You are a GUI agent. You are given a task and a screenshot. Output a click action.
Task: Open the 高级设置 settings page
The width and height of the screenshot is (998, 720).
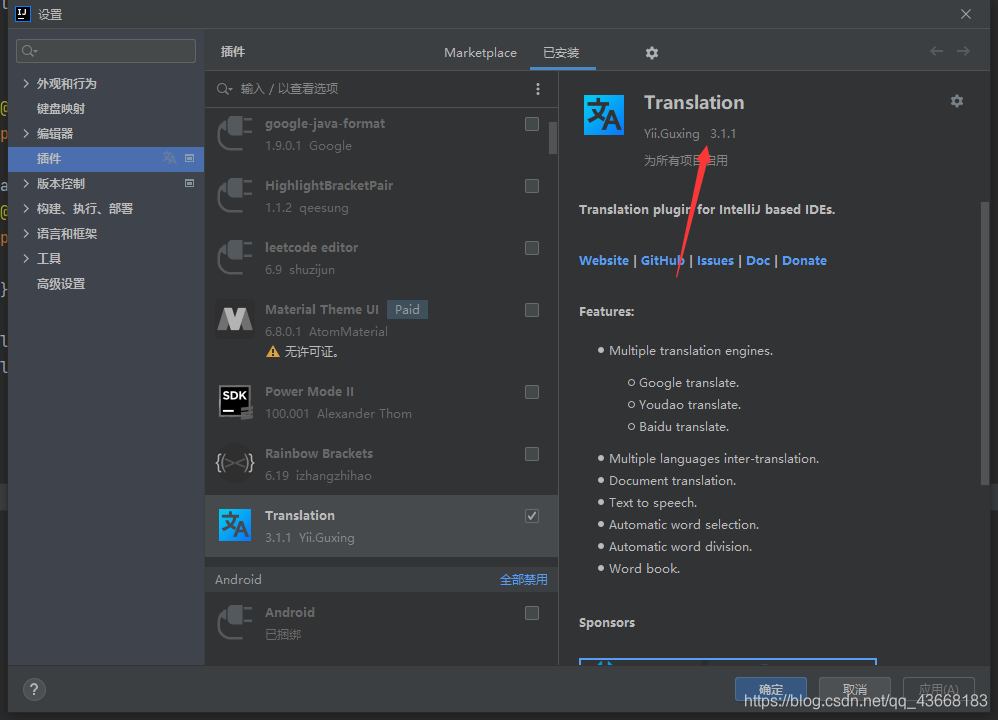point(61,284)
